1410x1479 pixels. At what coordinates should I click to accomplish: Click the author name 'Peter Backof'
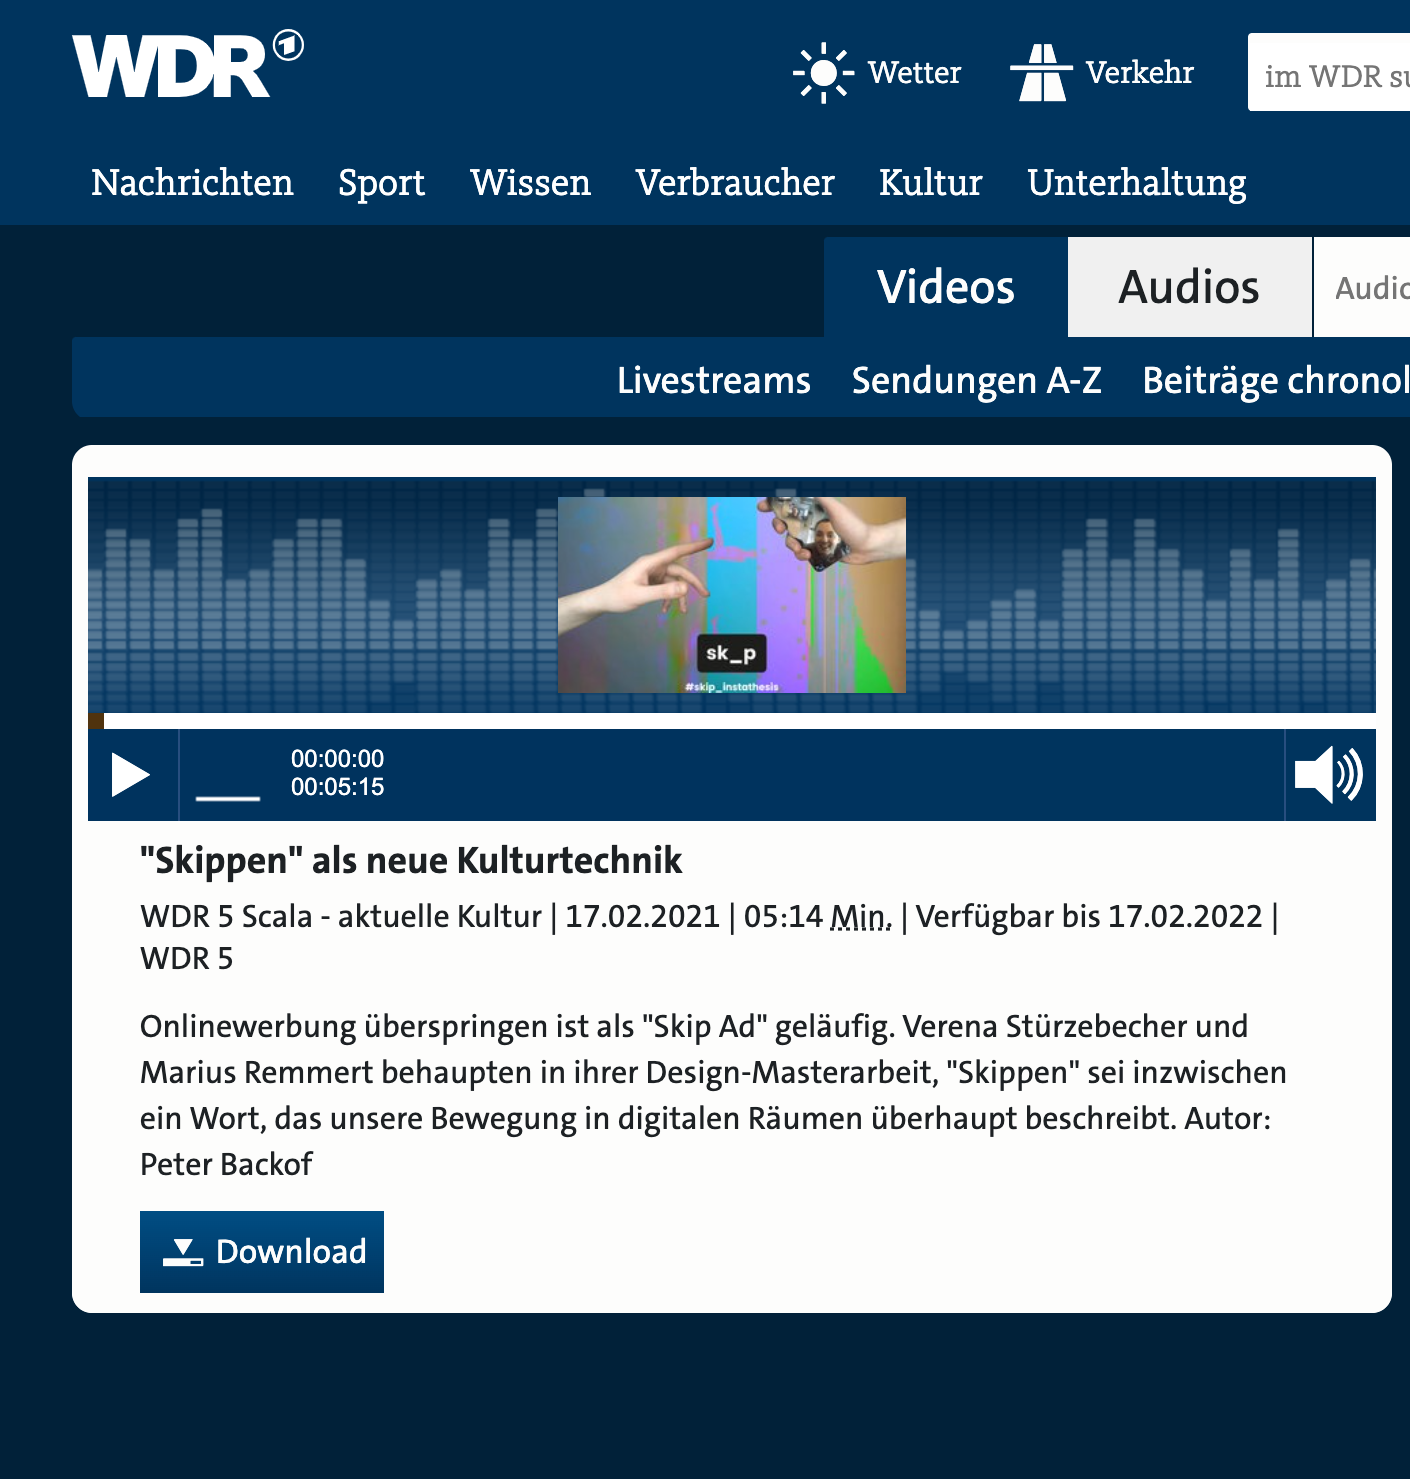click(226, 1165)
